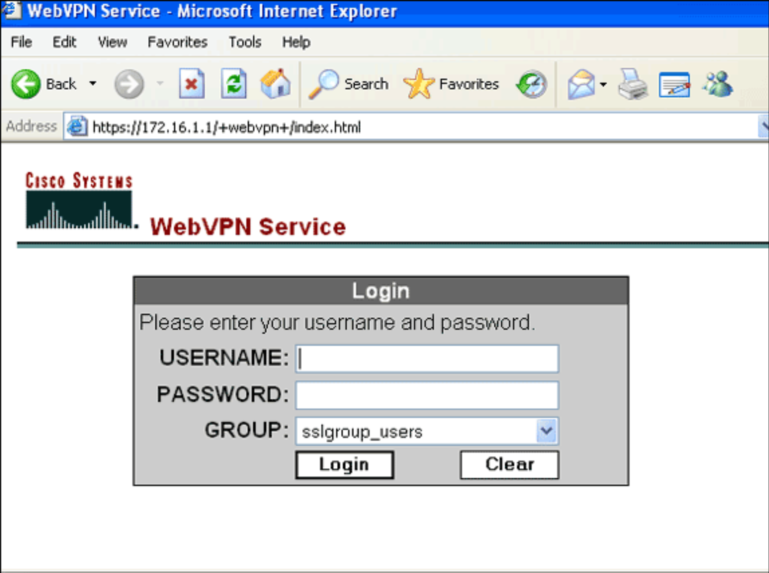
Task: Open the Forward history dropdown arrow
Action: click(160, 84)
